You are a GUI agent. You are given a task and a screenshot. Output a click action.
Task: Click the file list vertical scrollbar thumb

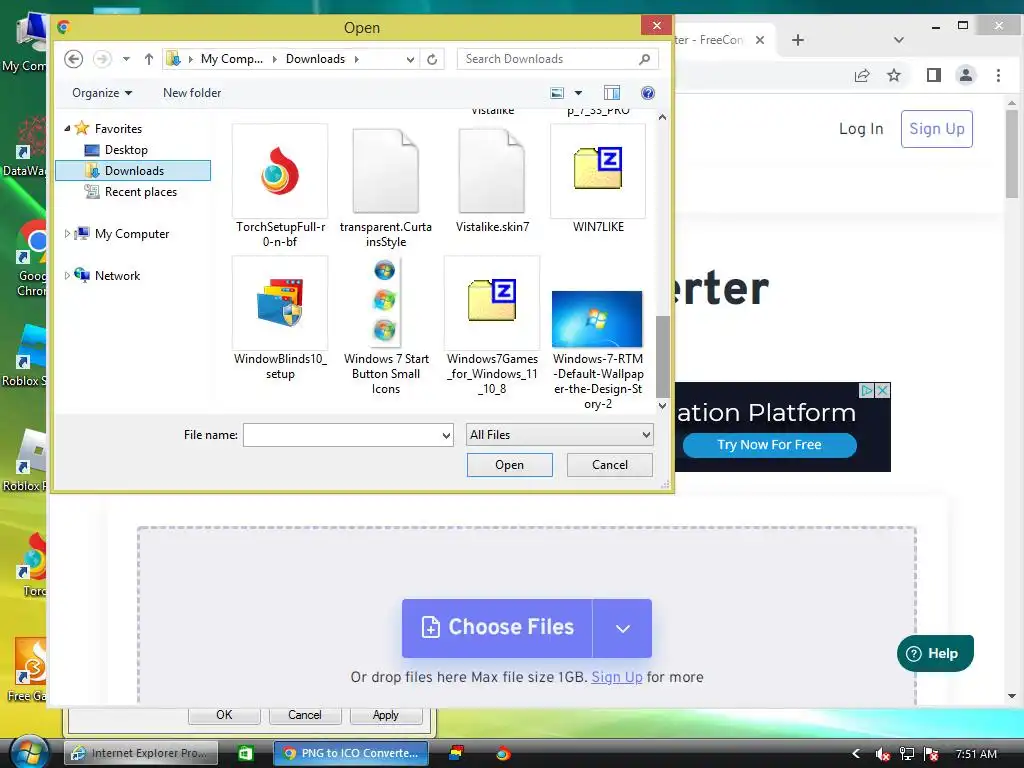[x=662, y=357]
